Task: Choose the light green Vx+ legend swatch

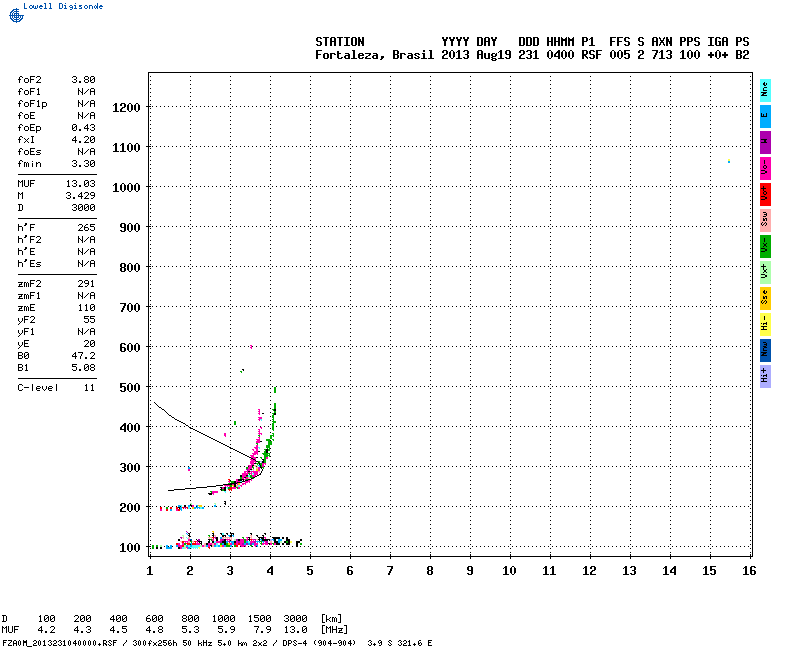Action: click(x=765, y=272)
